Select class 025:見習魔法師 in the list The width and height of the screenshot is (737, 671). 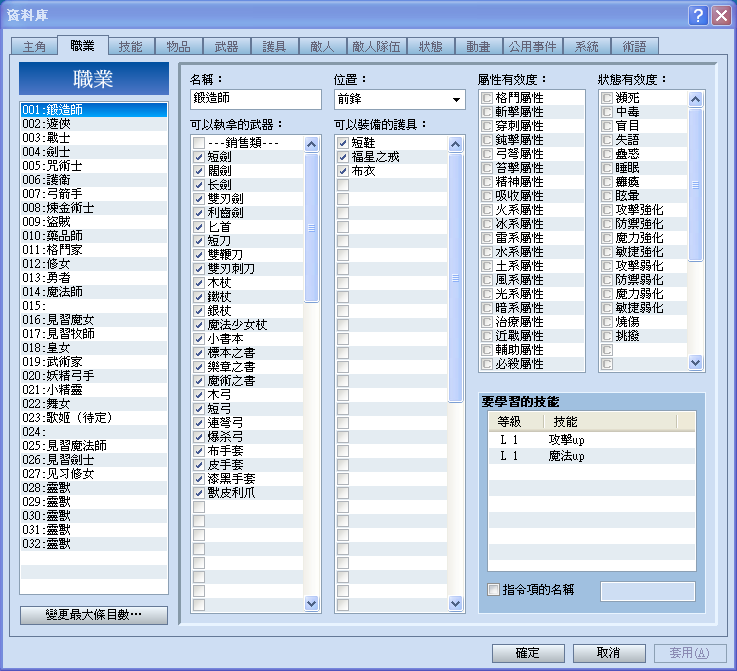(x=94, y=446)
